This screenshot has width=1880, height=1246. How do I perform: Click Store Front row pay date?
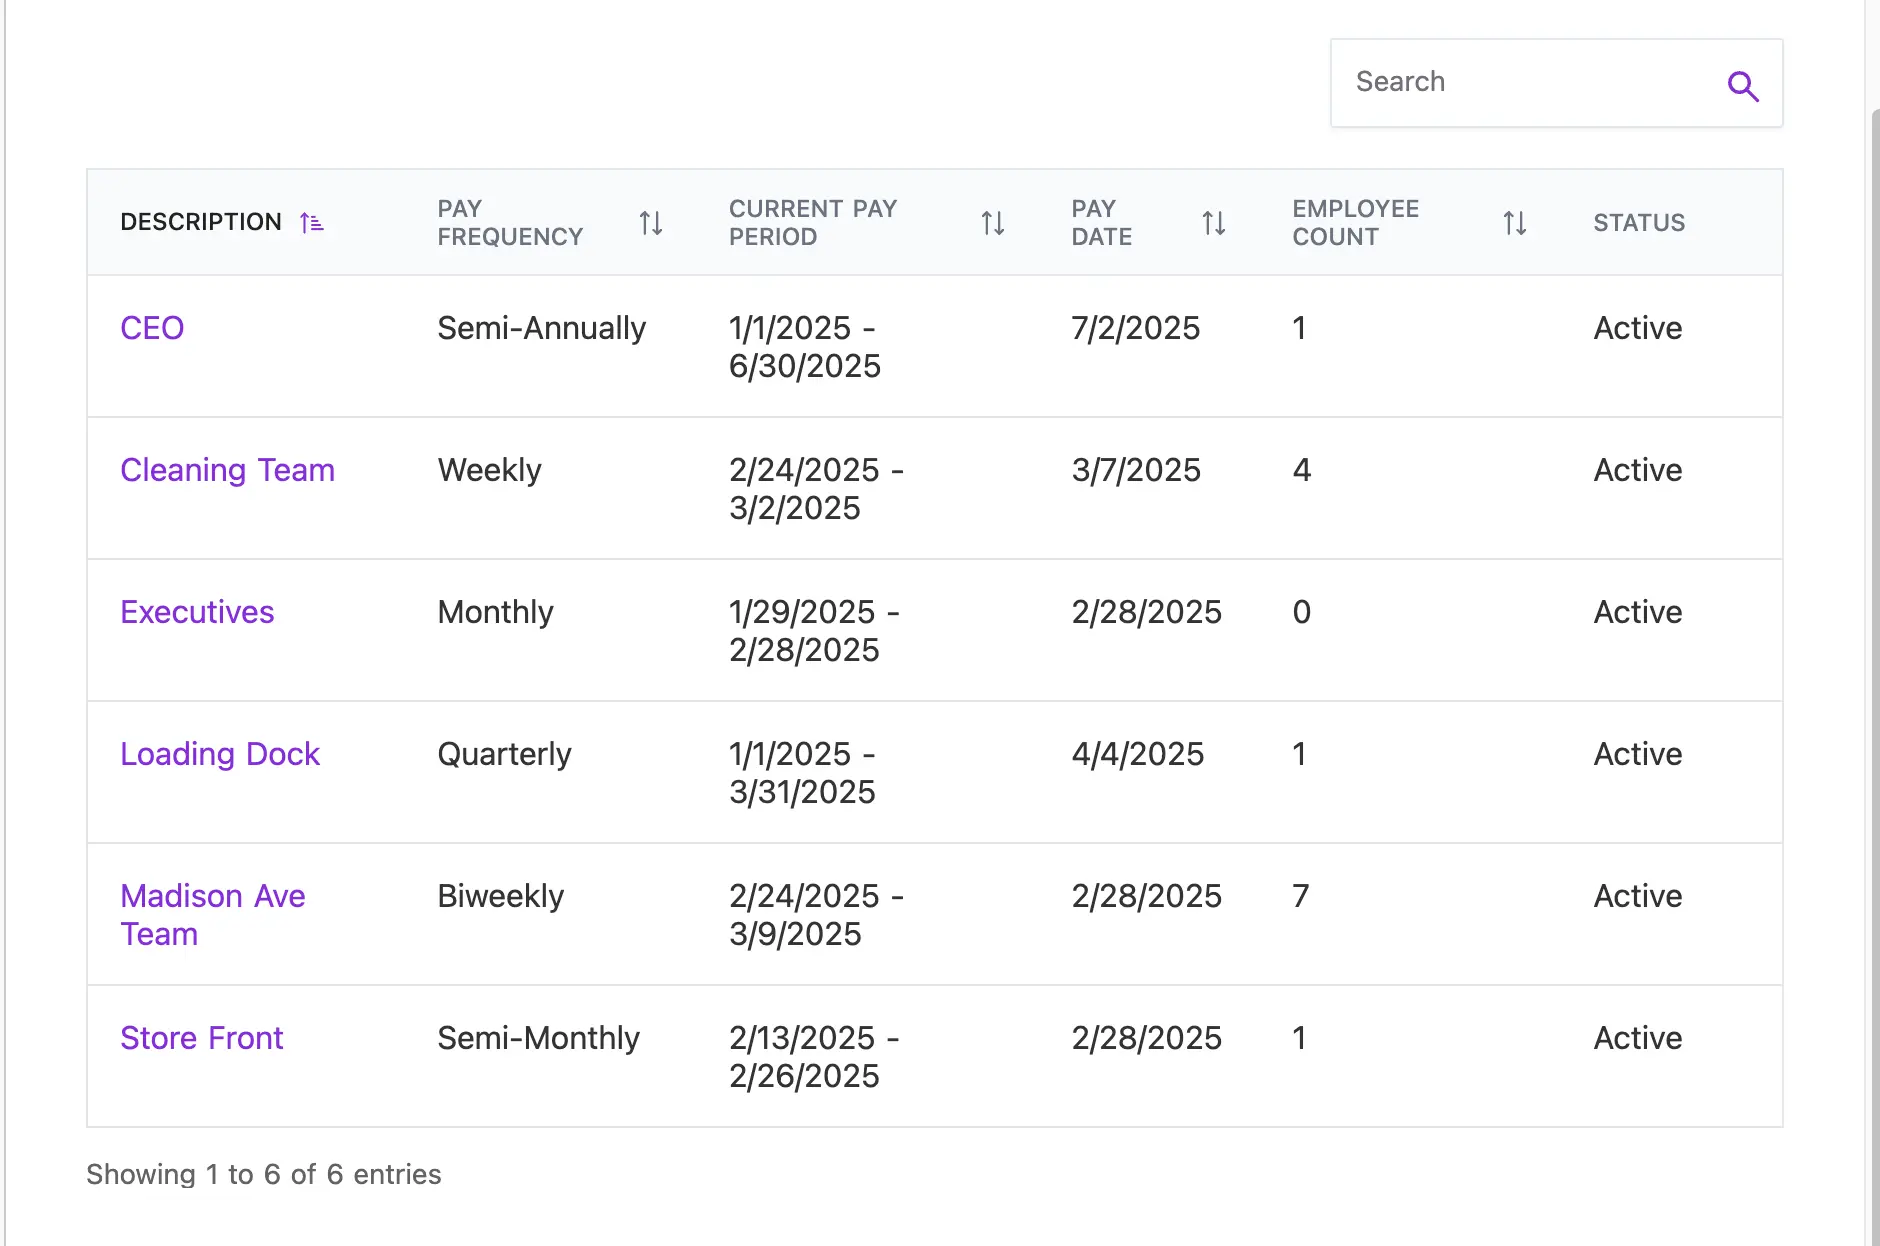[1146, 1038]
